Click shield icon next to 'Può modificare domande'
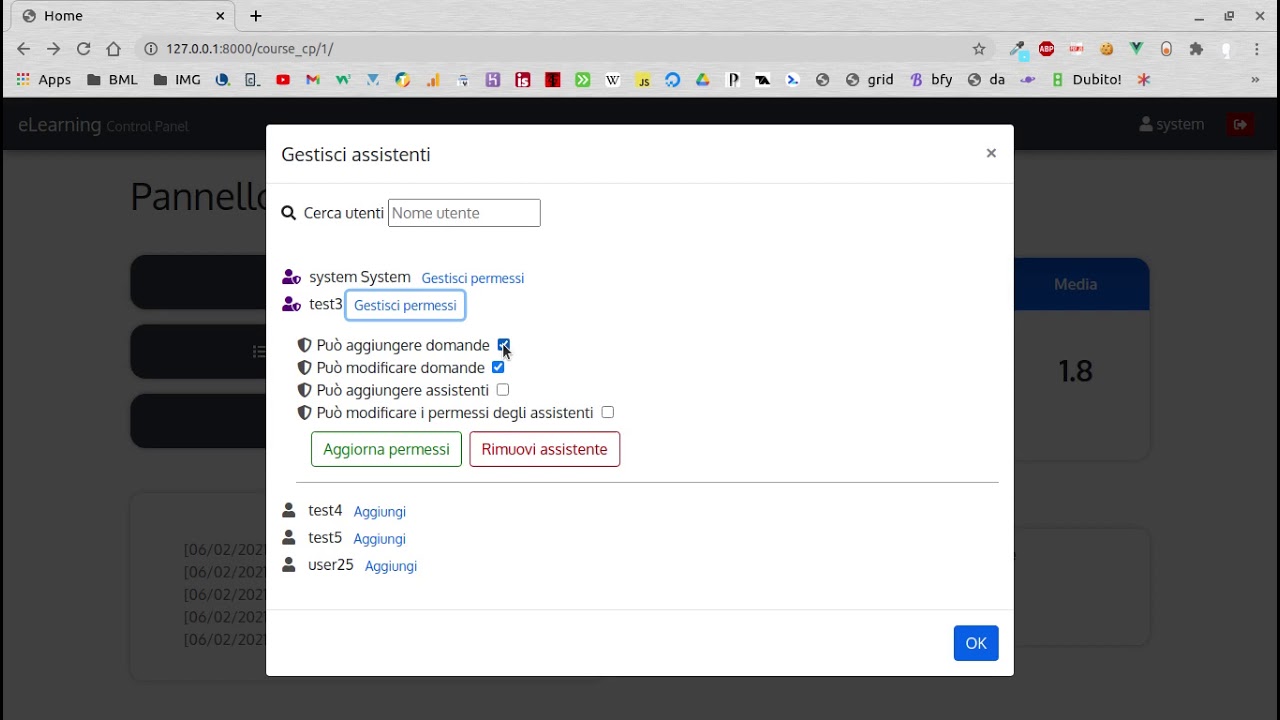Viewport: 1280px width, 720px height. (305, 368)
